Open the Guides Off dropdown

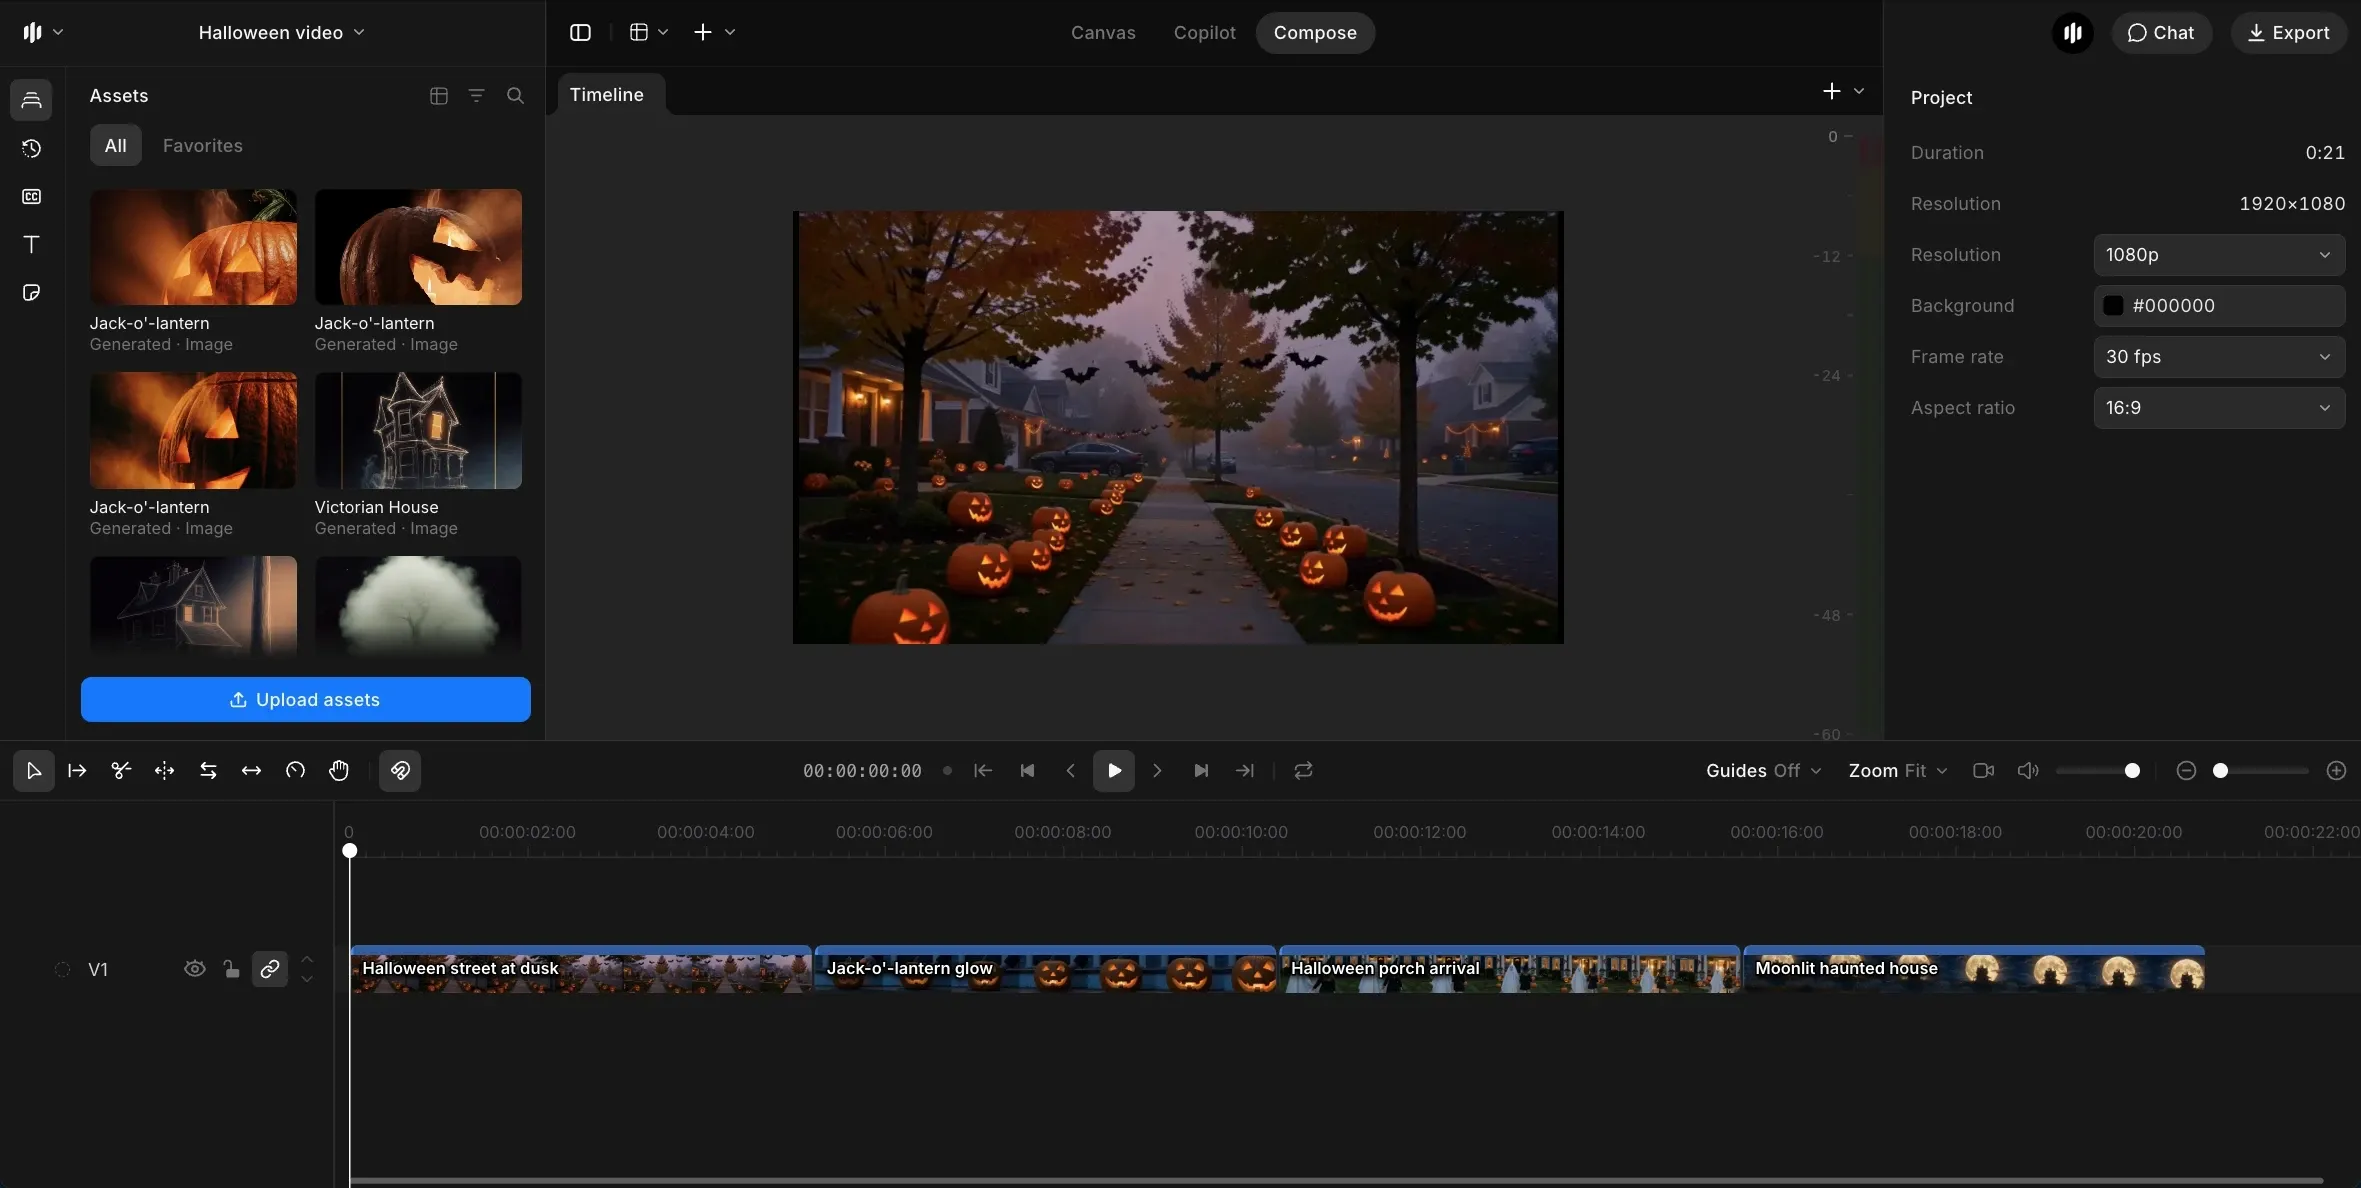(x=1763, y=771)
